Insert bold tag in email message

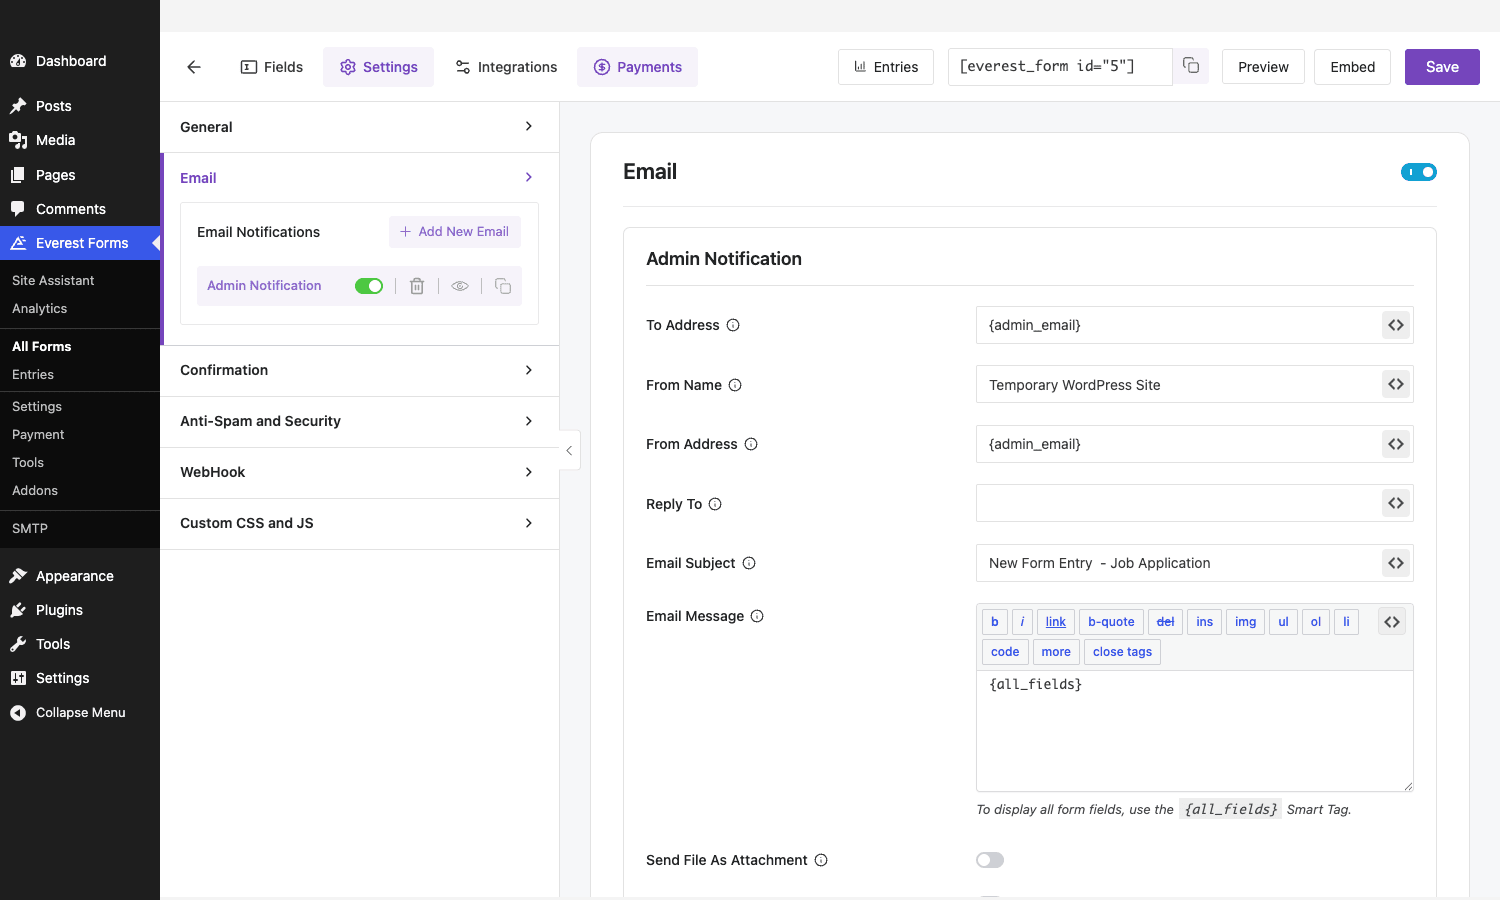tap(995, 622)
